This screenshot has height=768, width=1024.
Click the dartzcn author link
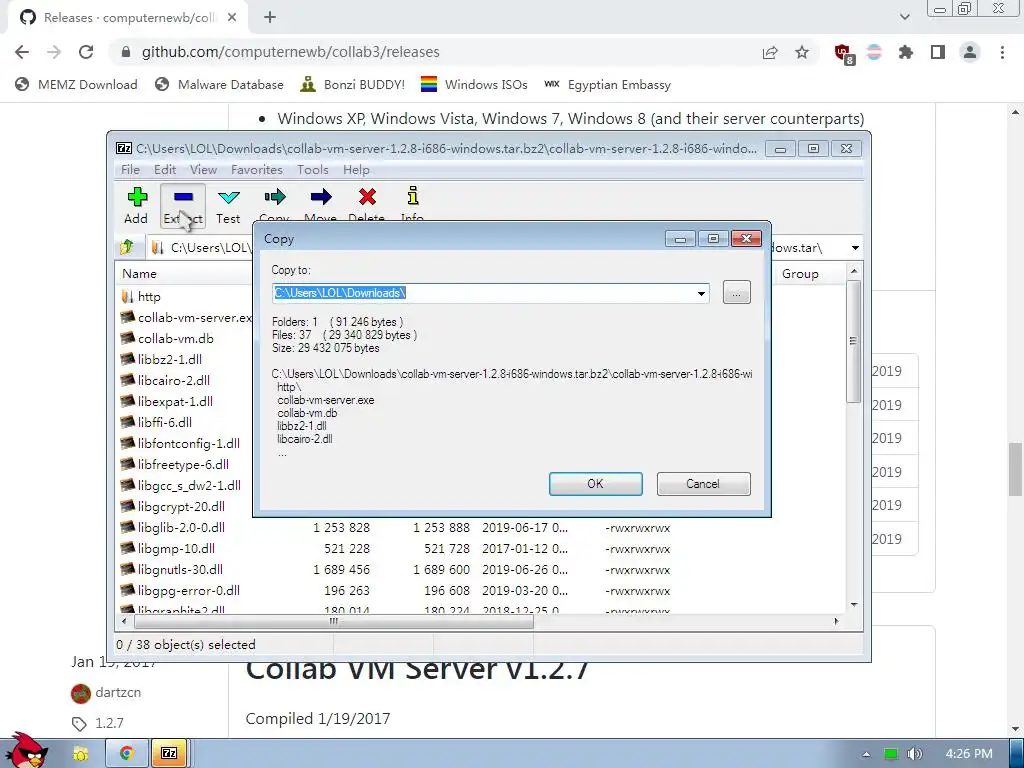(x=118, y=693)
